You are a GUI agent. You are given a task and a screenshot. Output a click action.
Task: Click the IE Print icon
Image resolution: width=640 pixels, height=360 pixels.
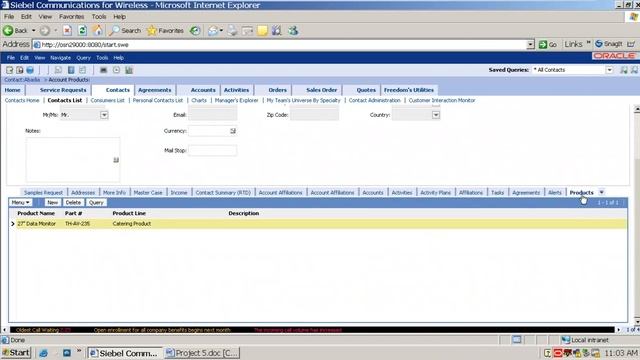pyautogui.click(x=232, y=31)
